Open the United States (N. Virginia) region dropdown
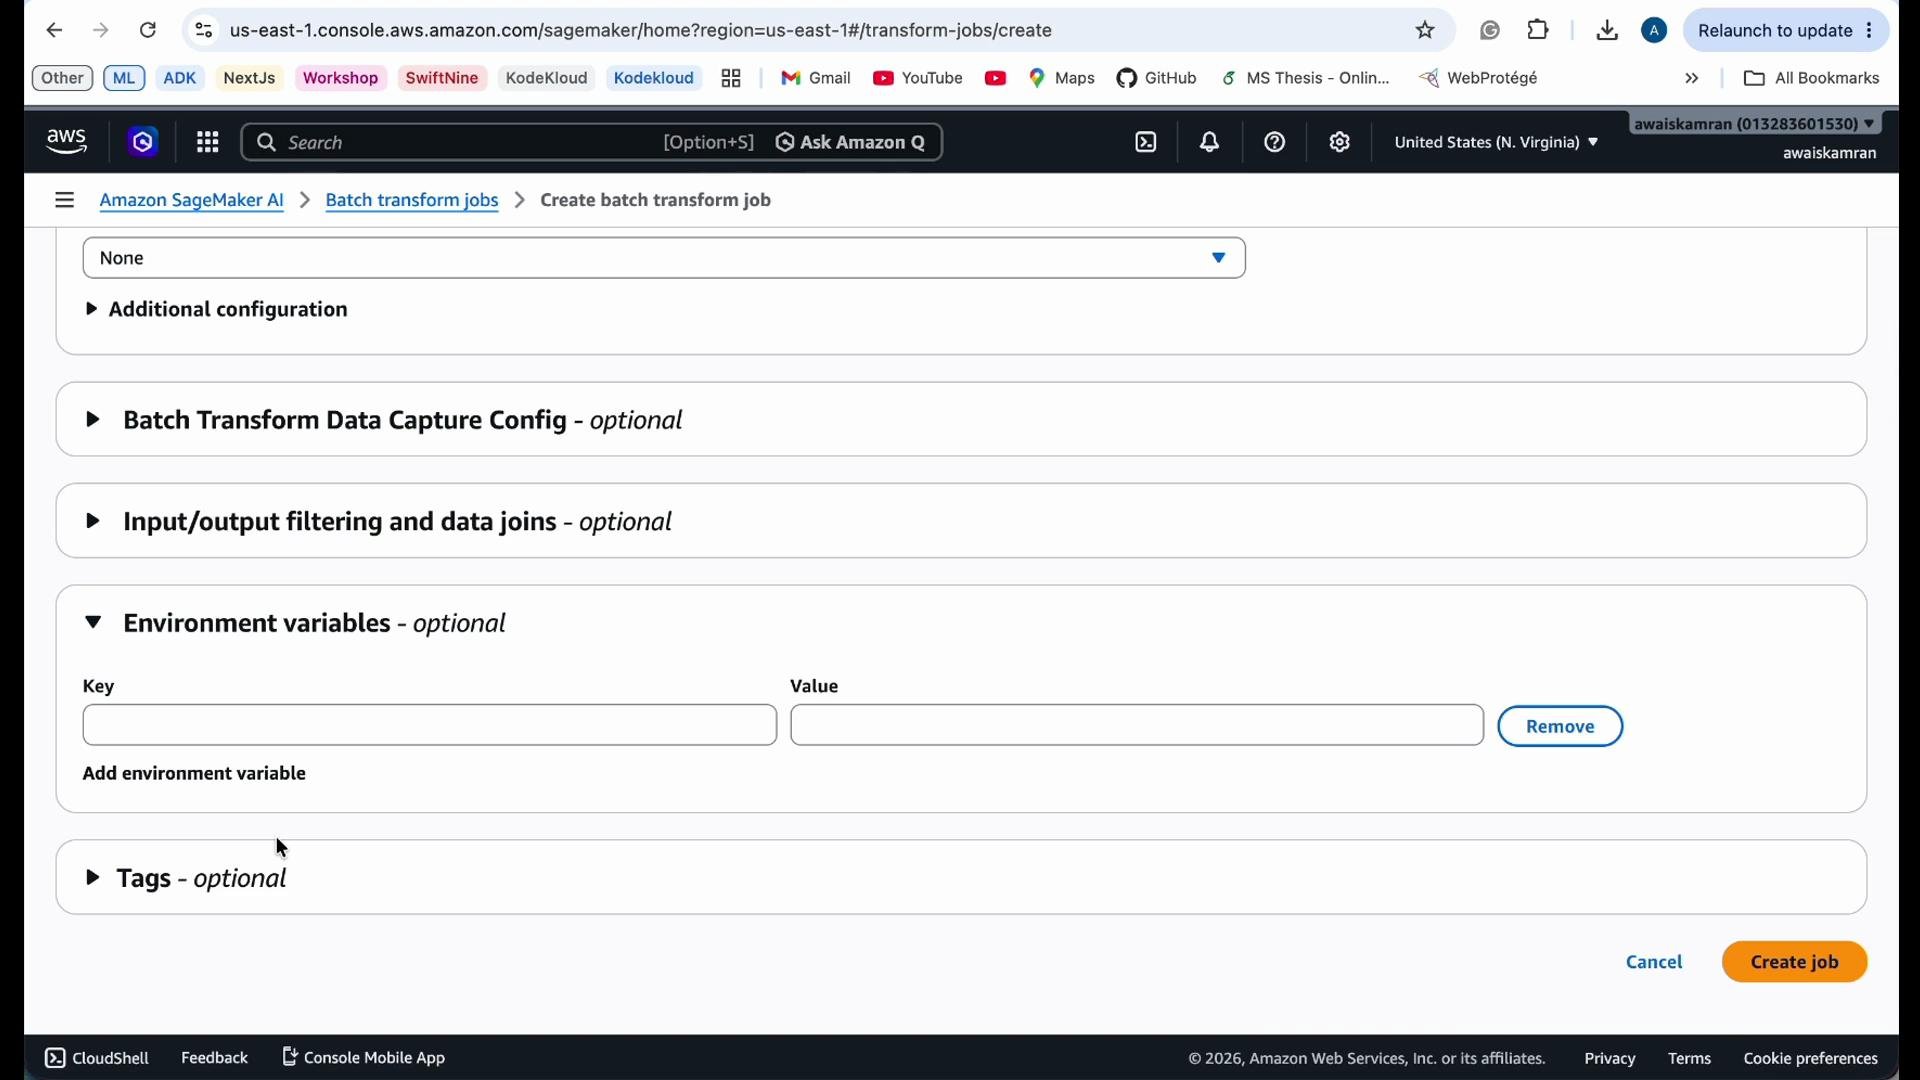The width and height of the screenshot is (1920, 1080). [1497, 143]
